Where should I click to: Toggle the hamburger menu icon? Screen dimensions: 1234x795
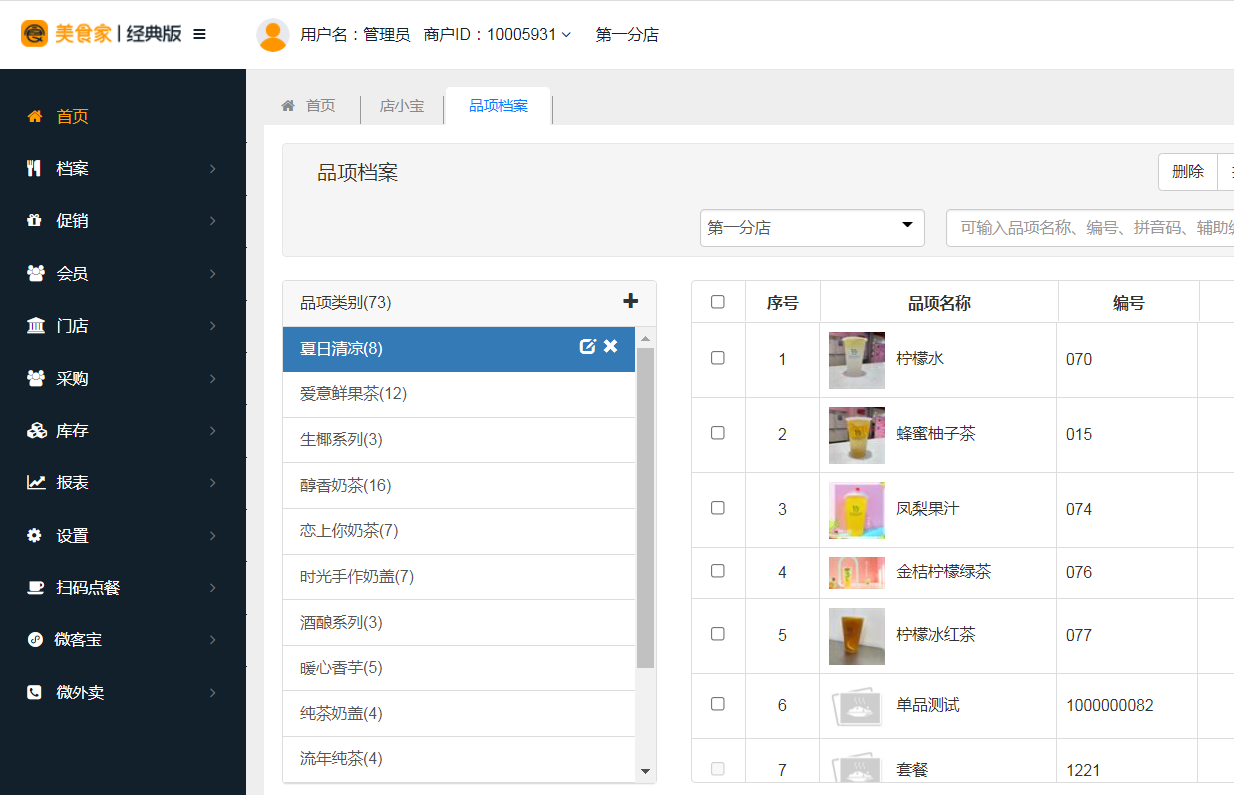coord(199,34)
